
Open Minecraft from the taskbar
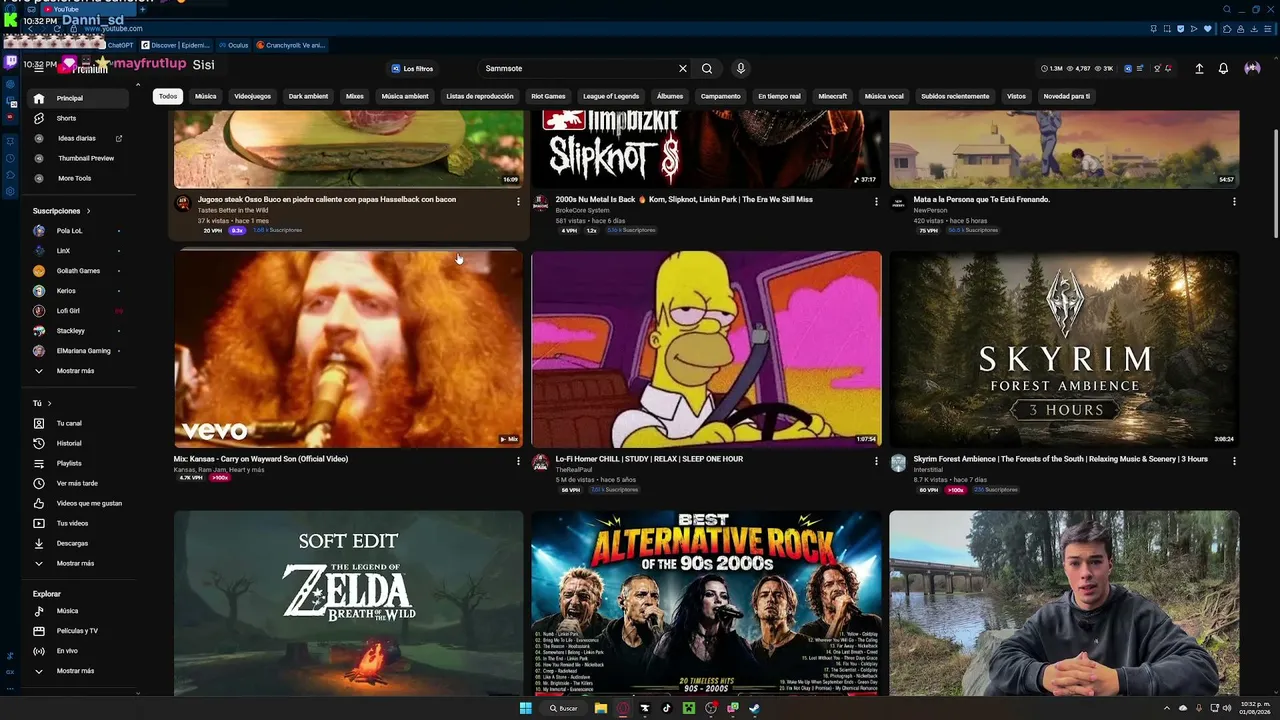point(689,708)
